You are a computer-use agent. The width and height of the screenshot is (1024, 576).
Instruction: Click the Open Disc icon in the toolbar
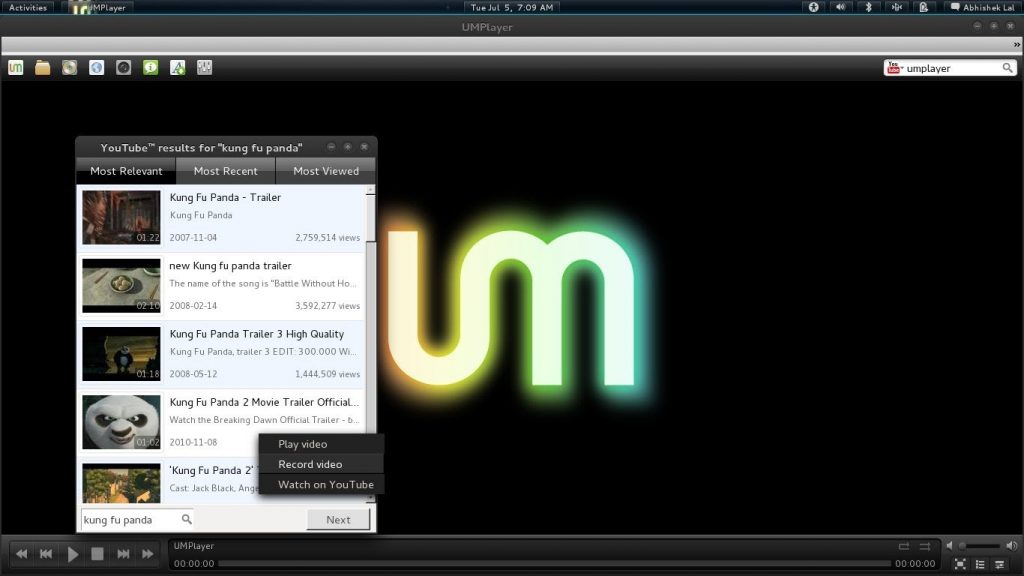69,66
